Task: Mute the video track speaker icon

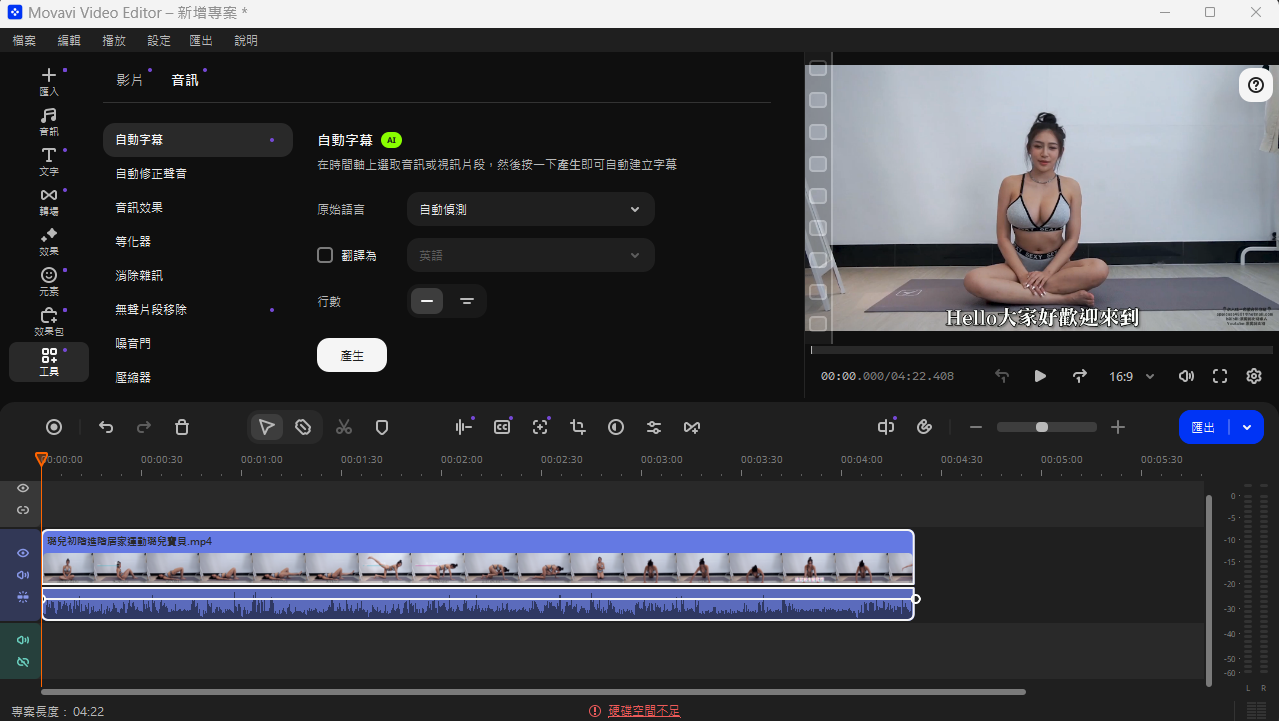Action: 23,575
